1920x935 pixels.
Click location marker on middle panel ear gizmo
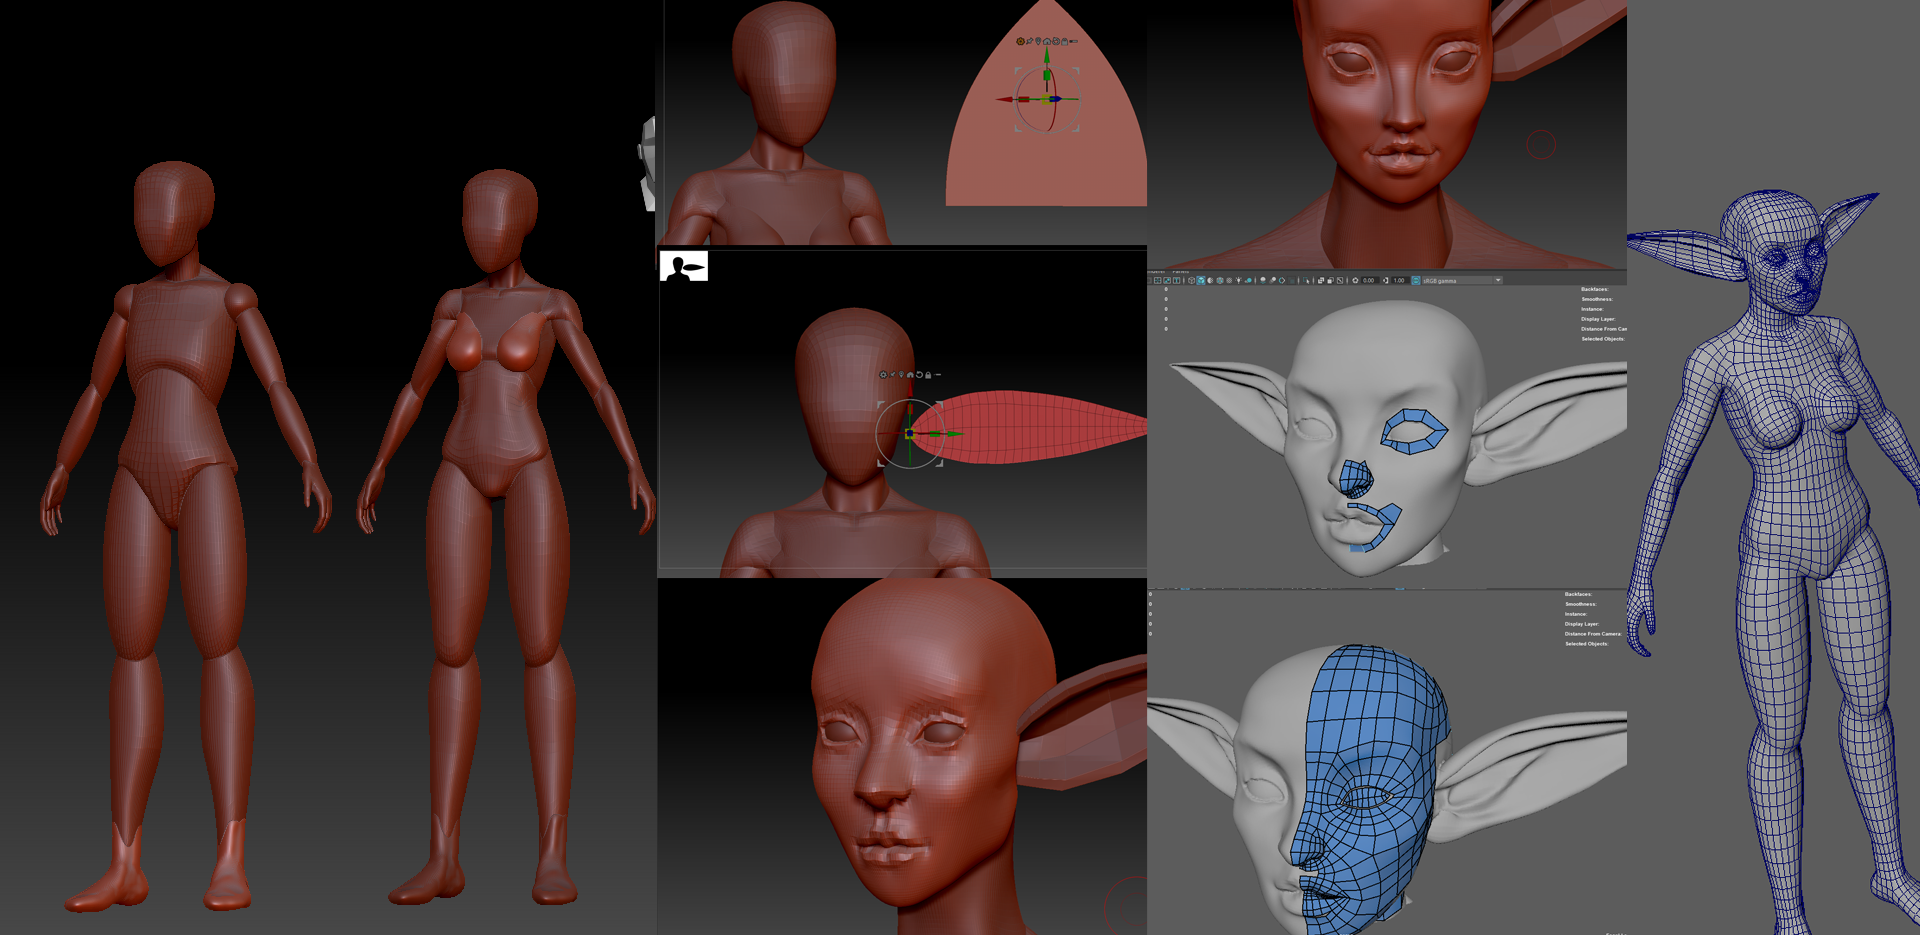pos(901,375)
